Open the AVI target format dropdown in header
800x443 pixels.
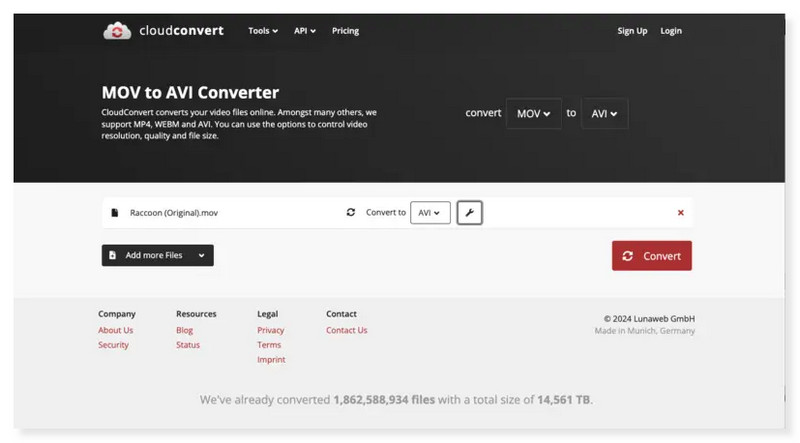point(605,113)
